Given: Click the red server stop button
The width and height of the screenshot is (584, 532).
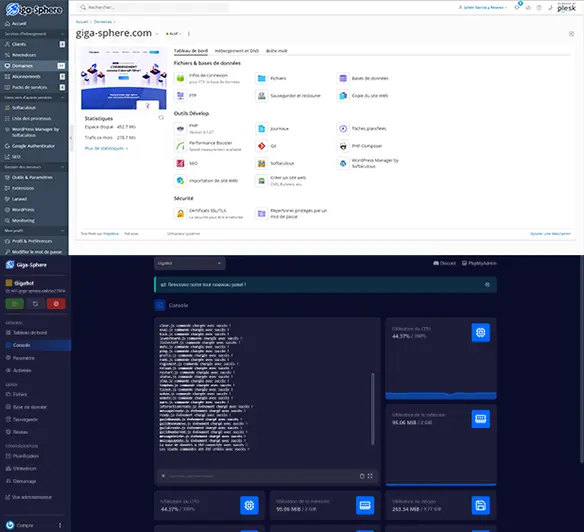Looking at the screenshot, I should point(56,304).
